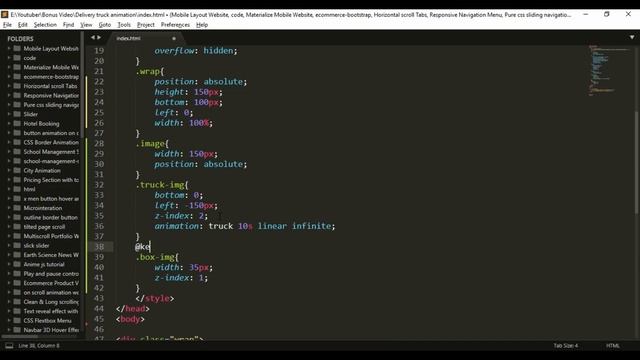Click the Pricing Section folder icon
The image size is (640, 360).
17,180
